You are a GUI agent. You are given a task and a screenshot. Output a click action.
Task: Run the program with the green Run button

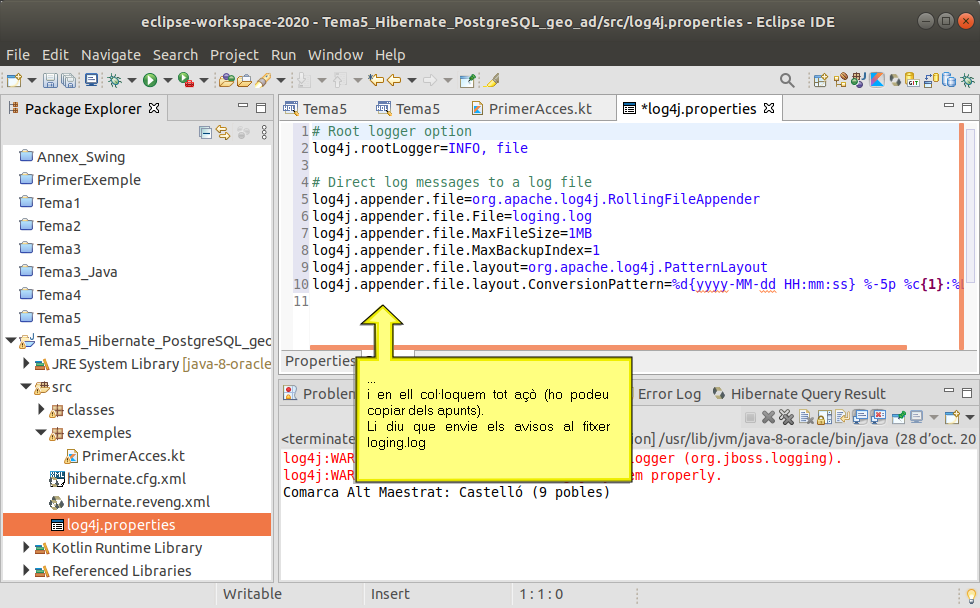click(150, 80)
